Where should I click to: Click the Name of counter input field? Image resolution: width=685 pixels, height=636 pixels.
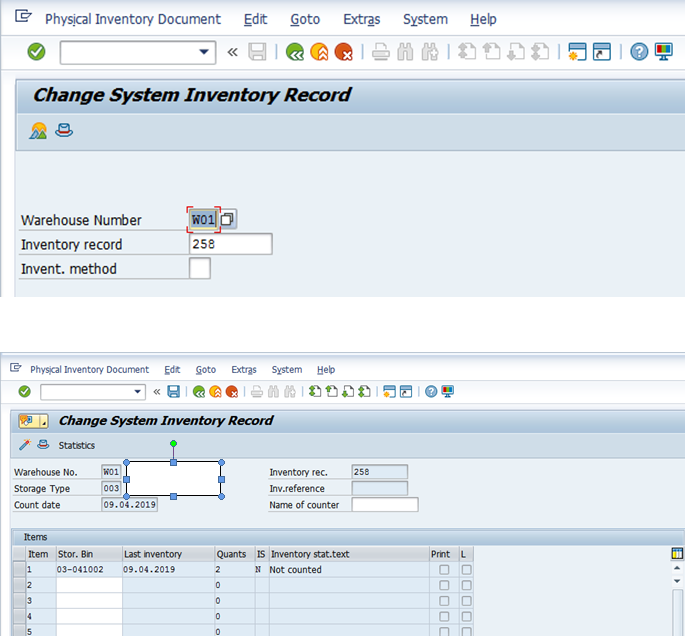point(385,505)
